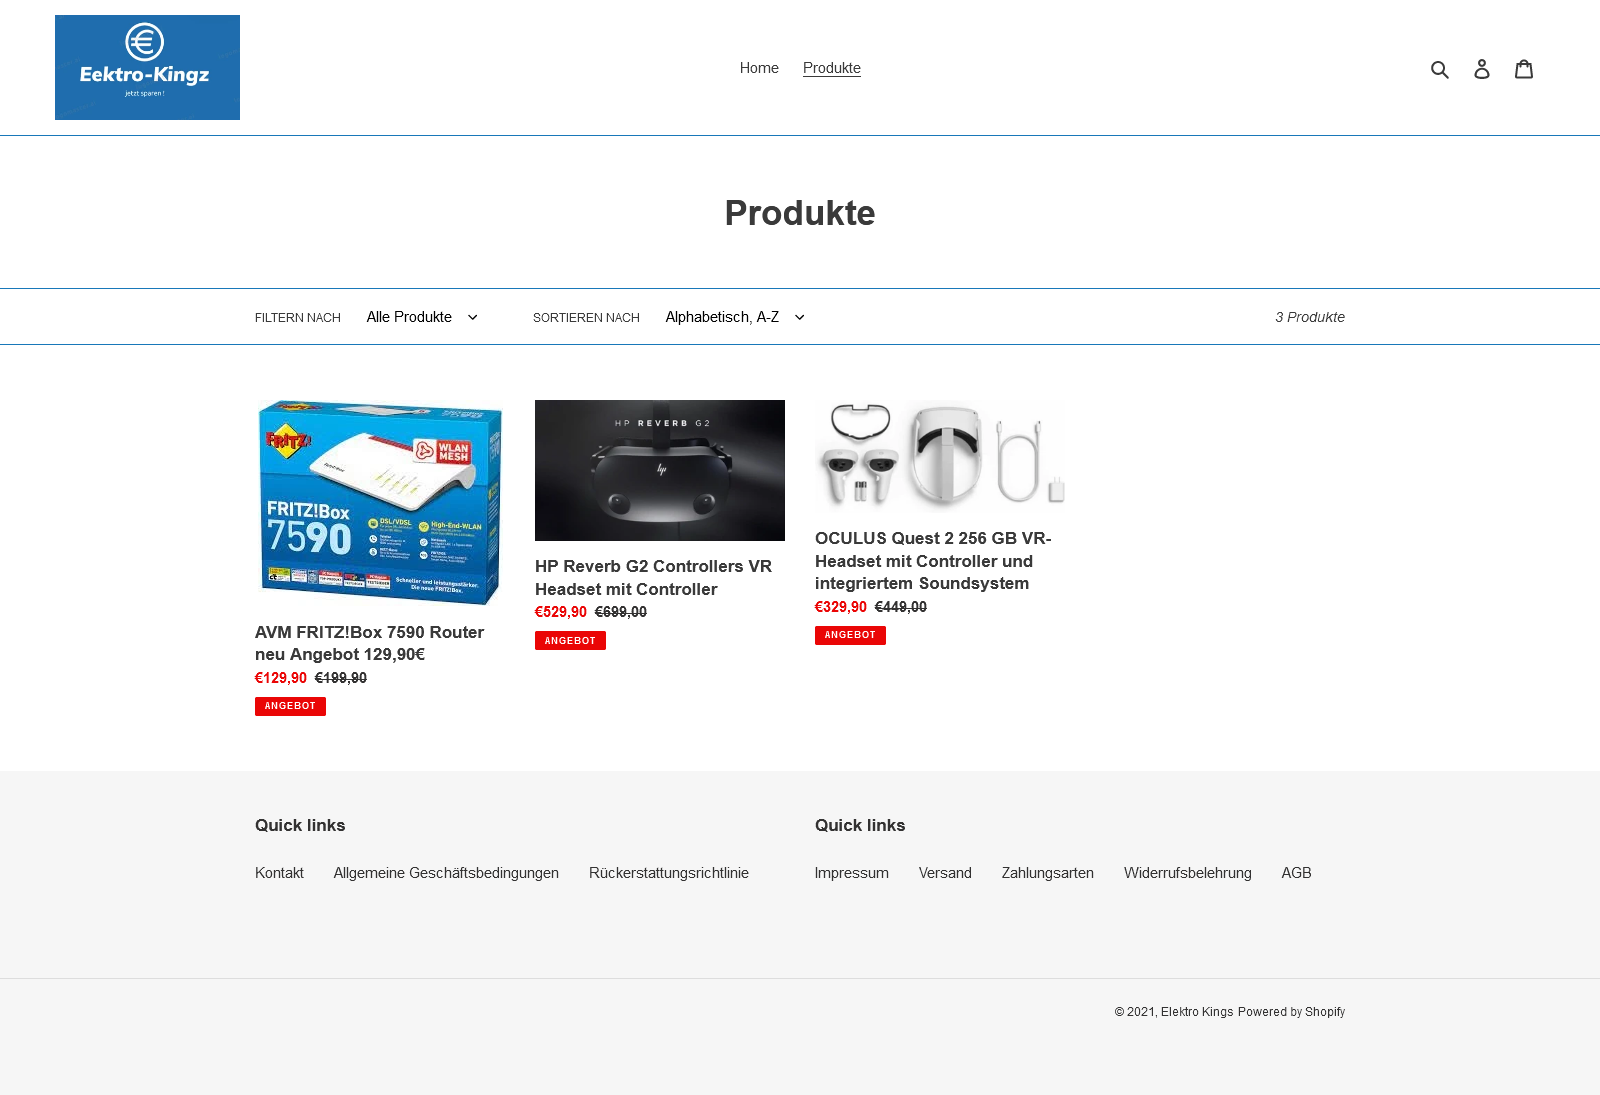Open AVM FRITZ!Box 7590 Router title link
Viewport: 1600px width, 1095px height.
[369, 643]
